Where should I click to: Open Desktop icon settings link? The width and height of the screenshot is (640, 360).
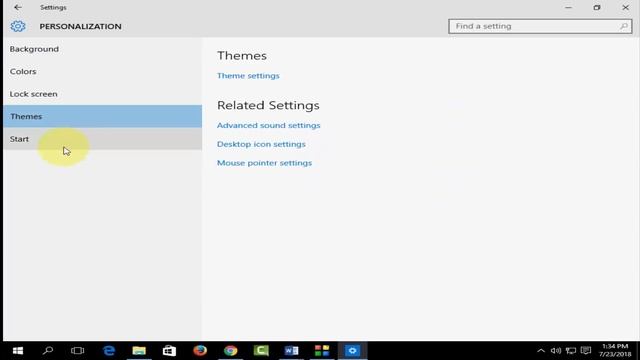(261, 144)
